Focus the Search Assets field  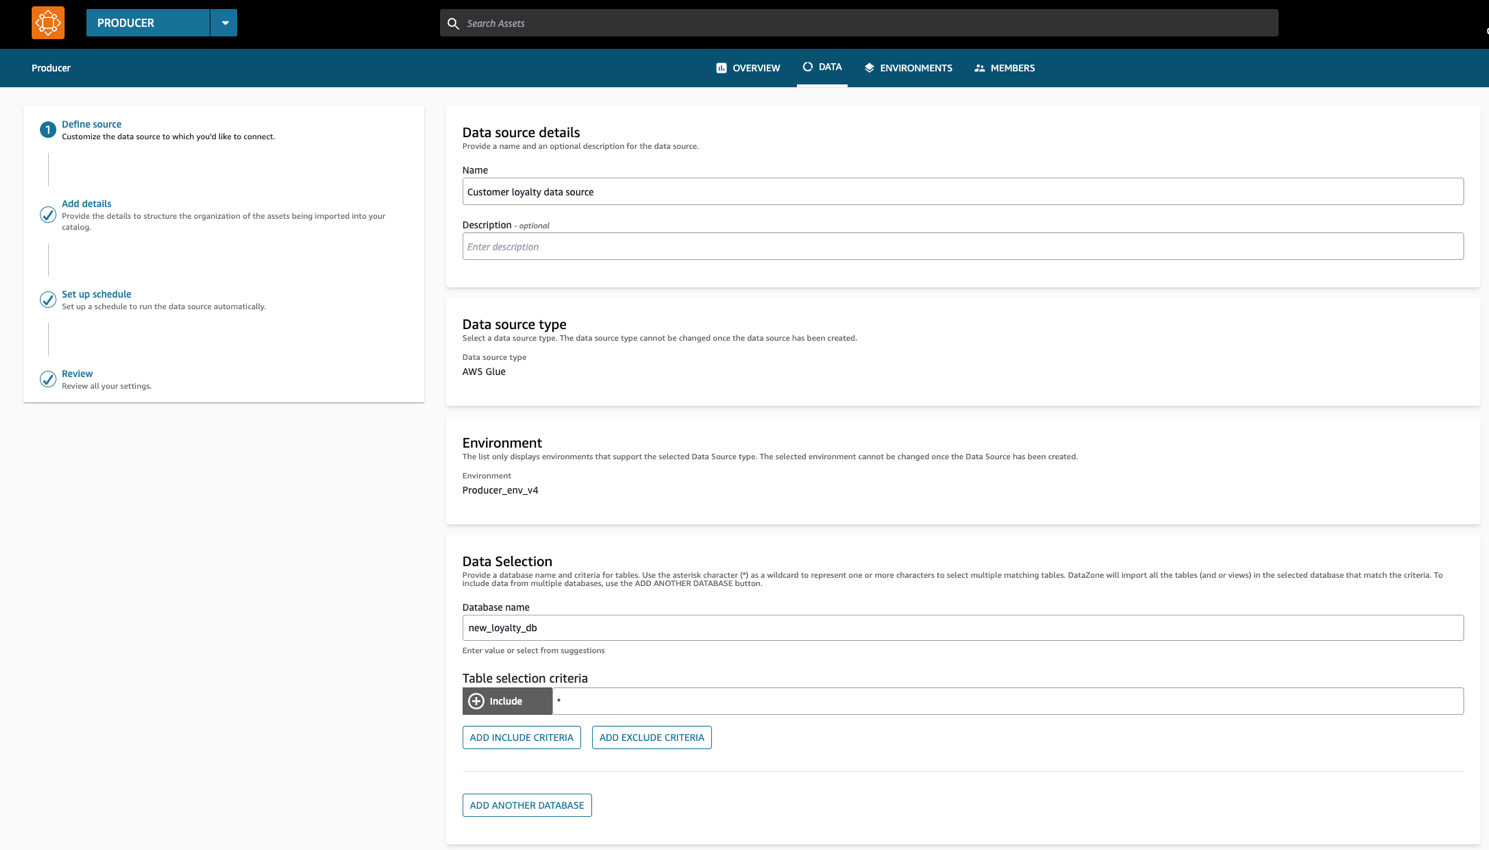click(859, 23)
